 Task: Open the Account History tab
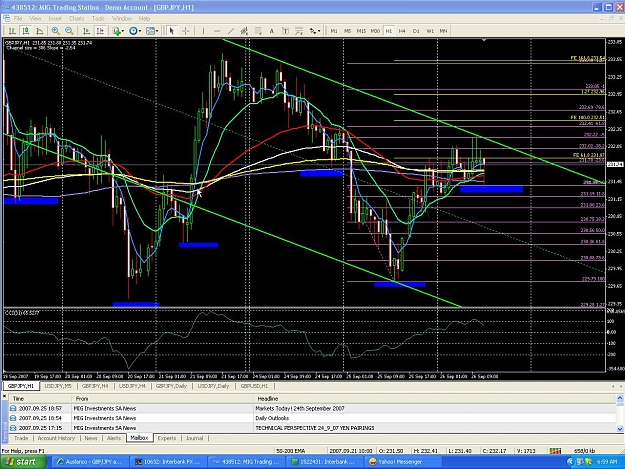(x=56, y=438)
